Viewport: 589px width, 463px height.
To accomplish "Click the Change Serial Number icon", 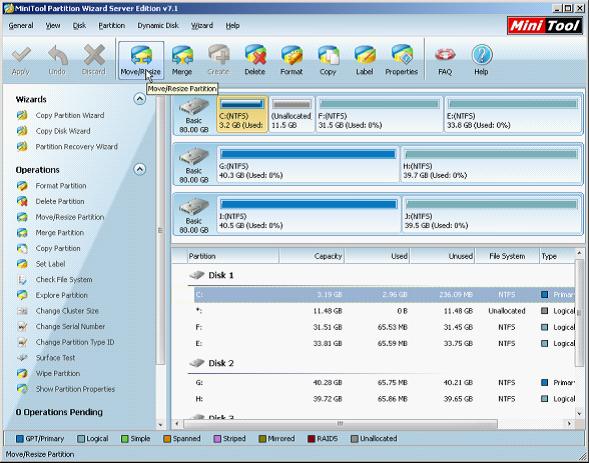I will [x=22, y=327].
